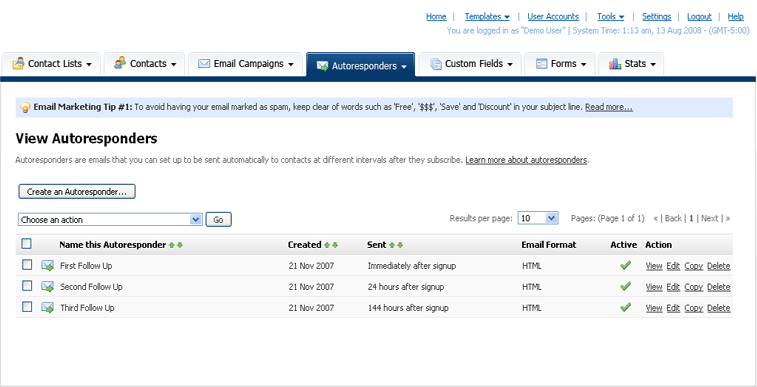Click the Second Follow Up active checkmark

tap(626, 286)
